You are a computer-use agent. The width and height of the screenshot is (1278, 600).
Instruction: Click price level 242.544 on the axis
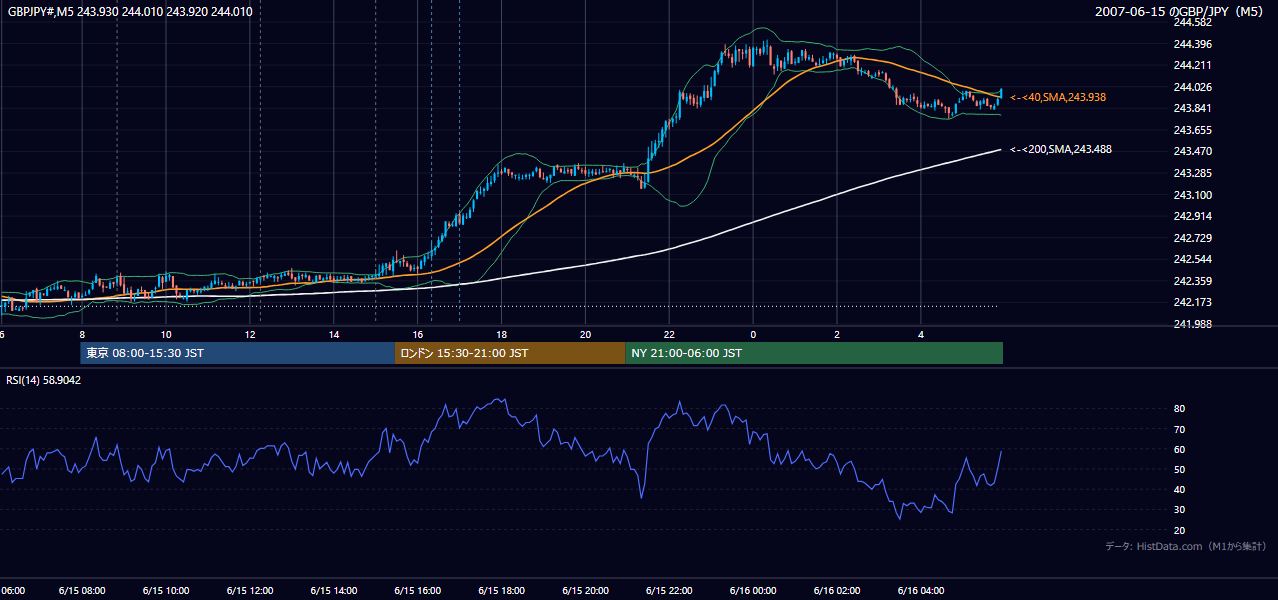[x=1192, y=259]
